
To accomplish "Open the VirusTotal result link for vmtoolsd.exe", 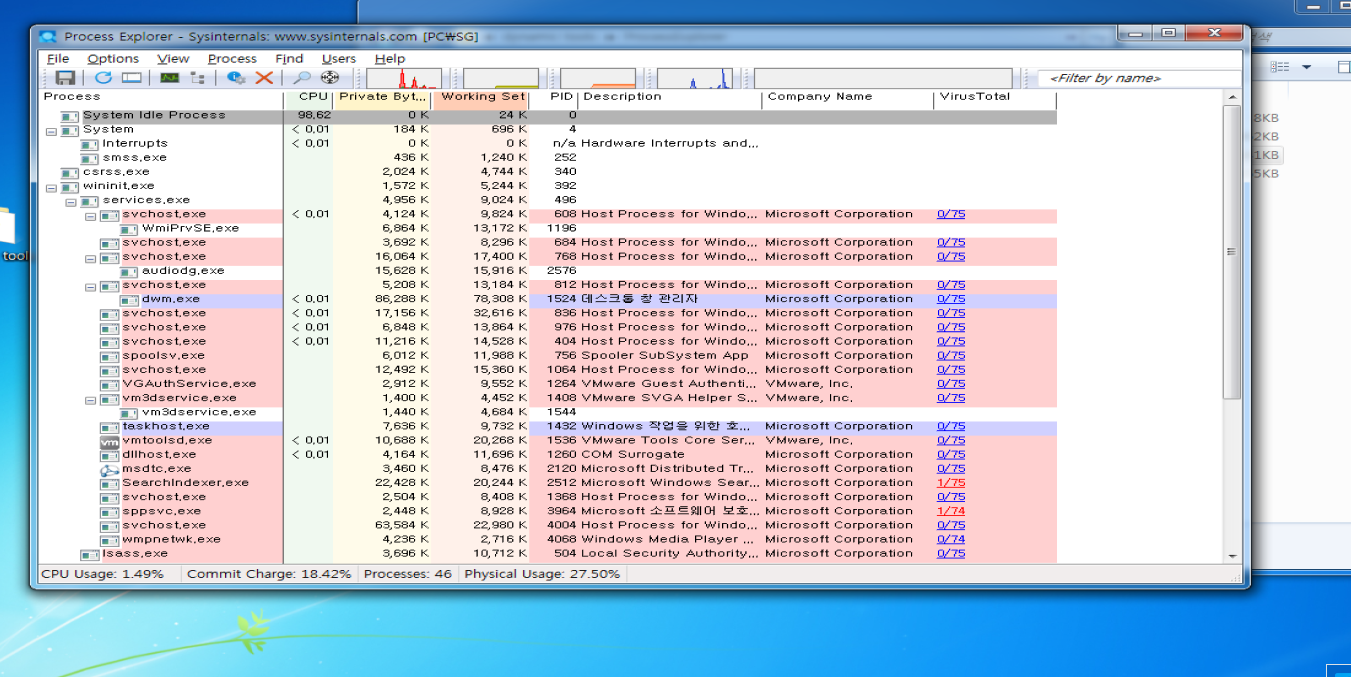I will [x=951, y=440].
